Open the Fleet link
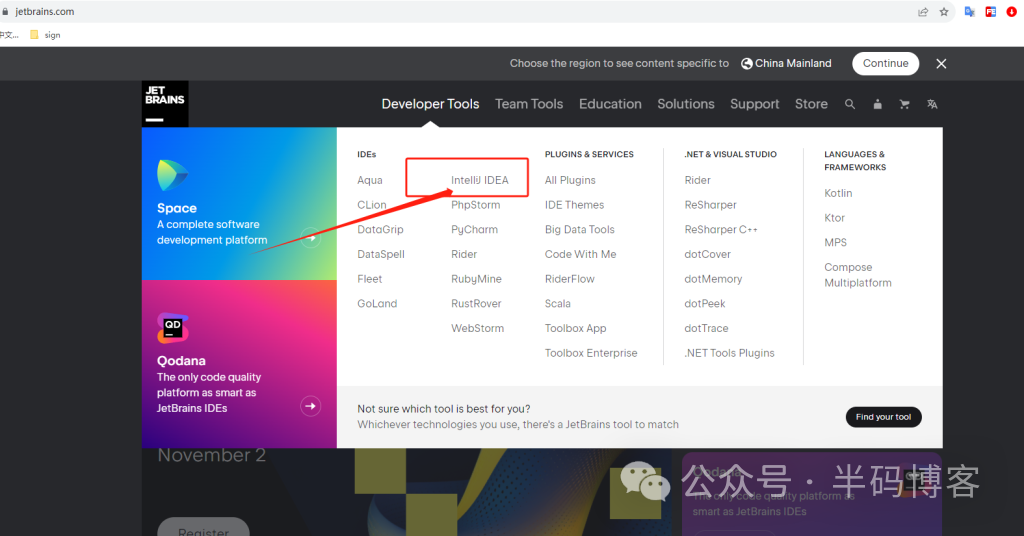Image resolution: width=1024 pixels, height=536 pixels. pyautogui.click(x=370, y=279)
